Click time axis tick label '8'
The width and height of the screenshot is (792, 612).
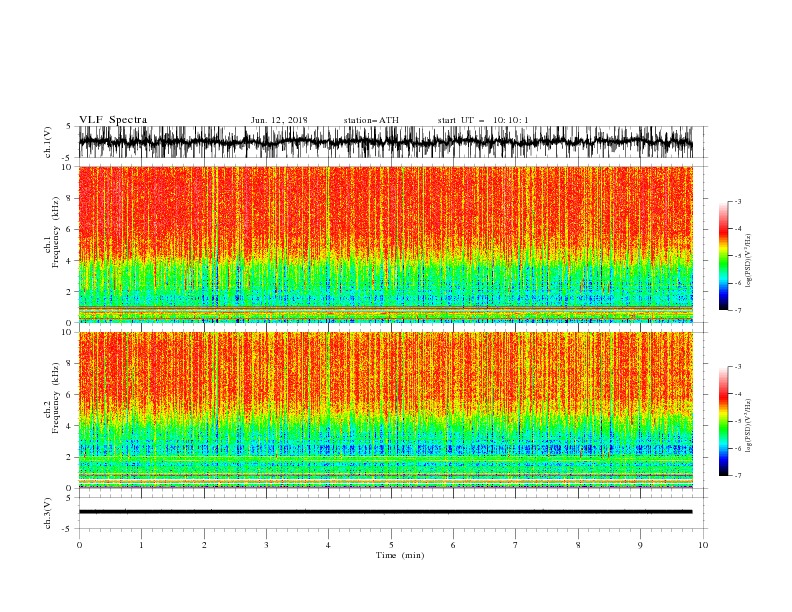point(578,545)
